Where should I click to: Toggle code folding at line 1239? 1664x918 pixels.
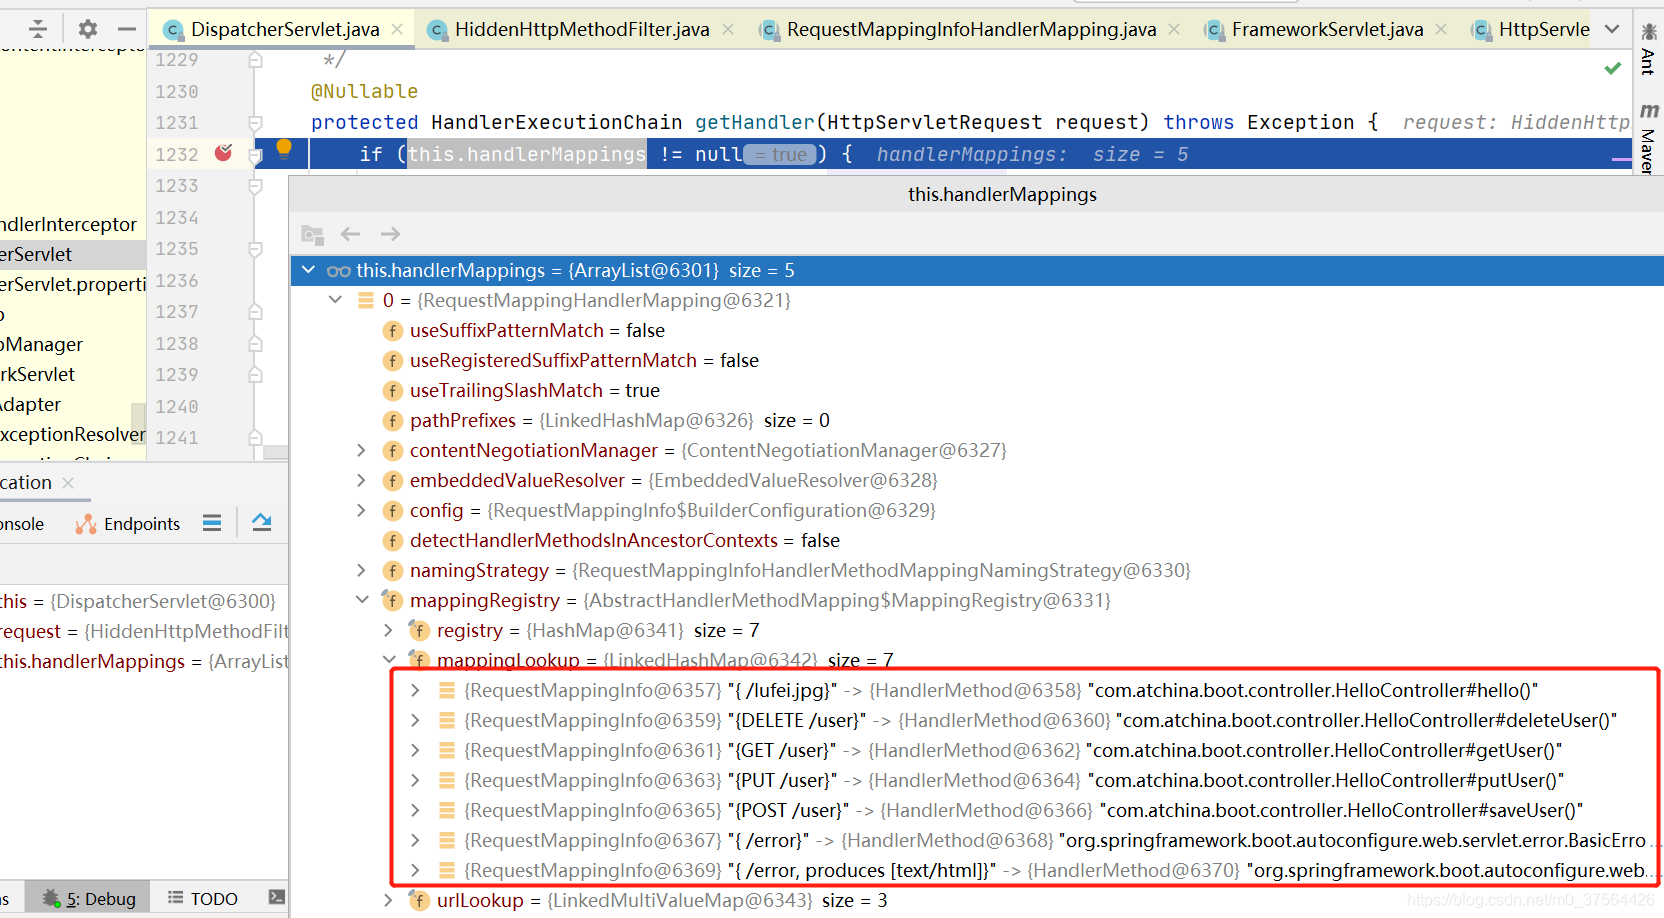click(255, 375)
